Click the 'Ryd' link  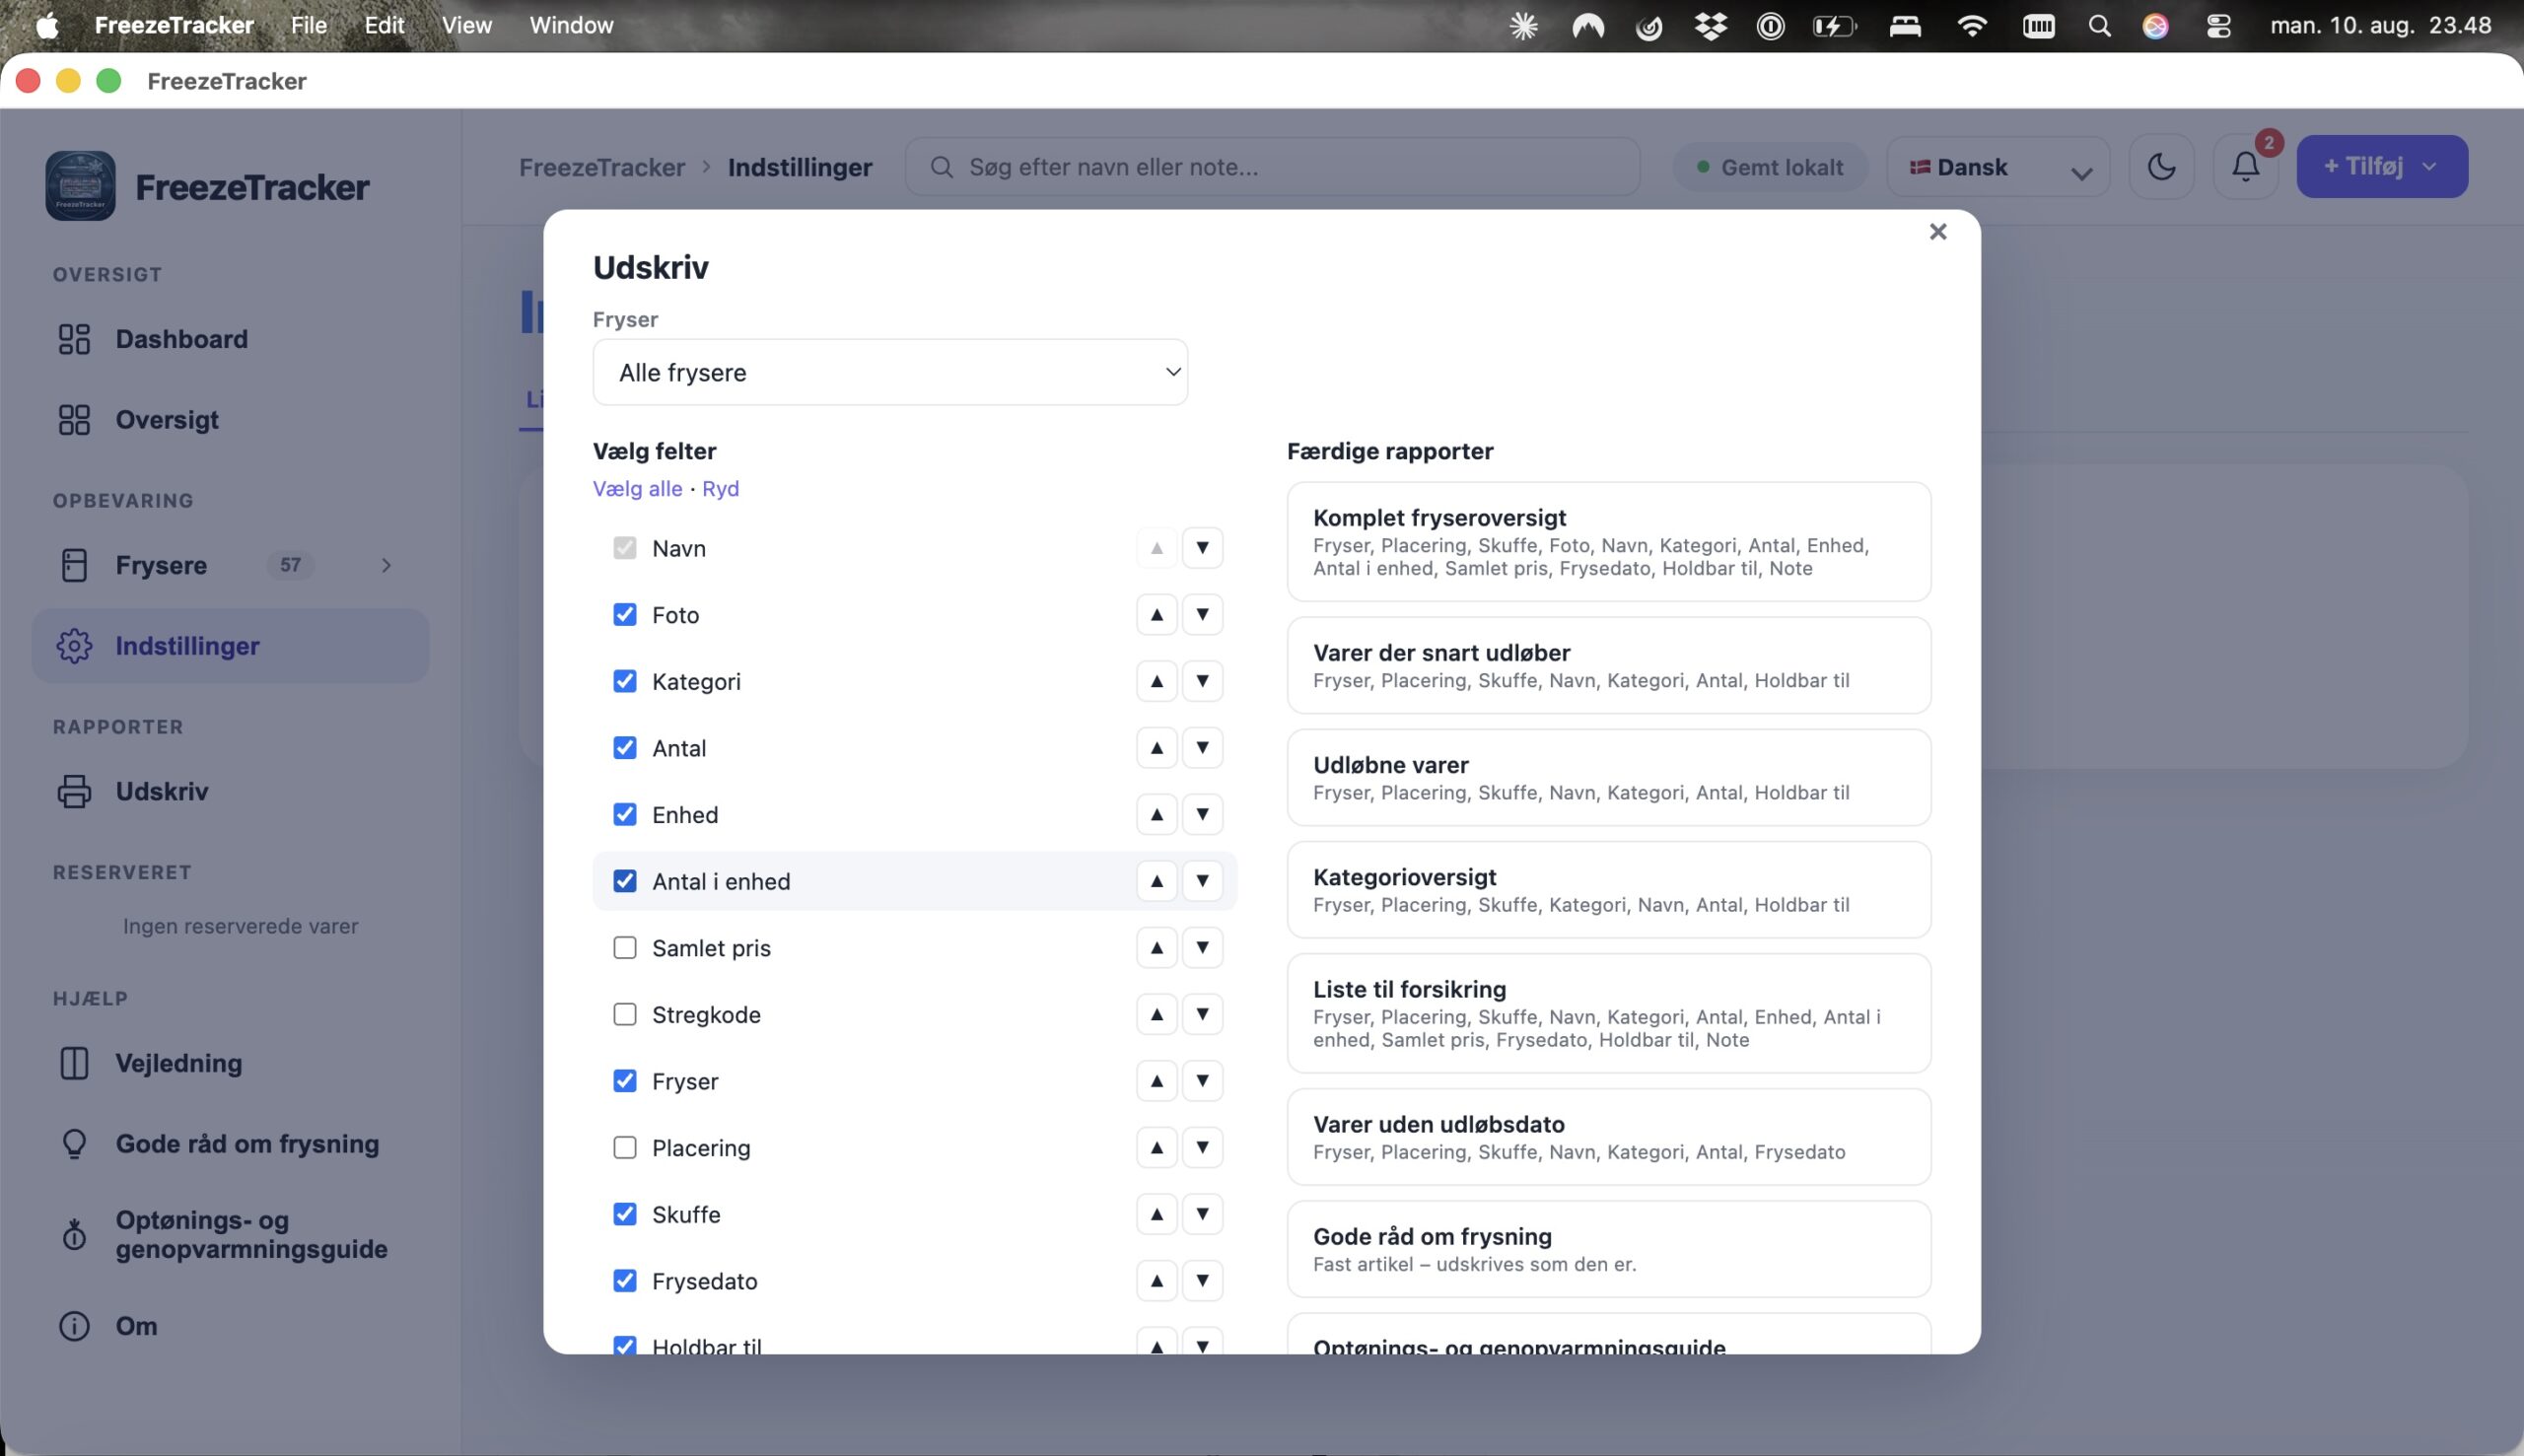(x=720, y=488)
